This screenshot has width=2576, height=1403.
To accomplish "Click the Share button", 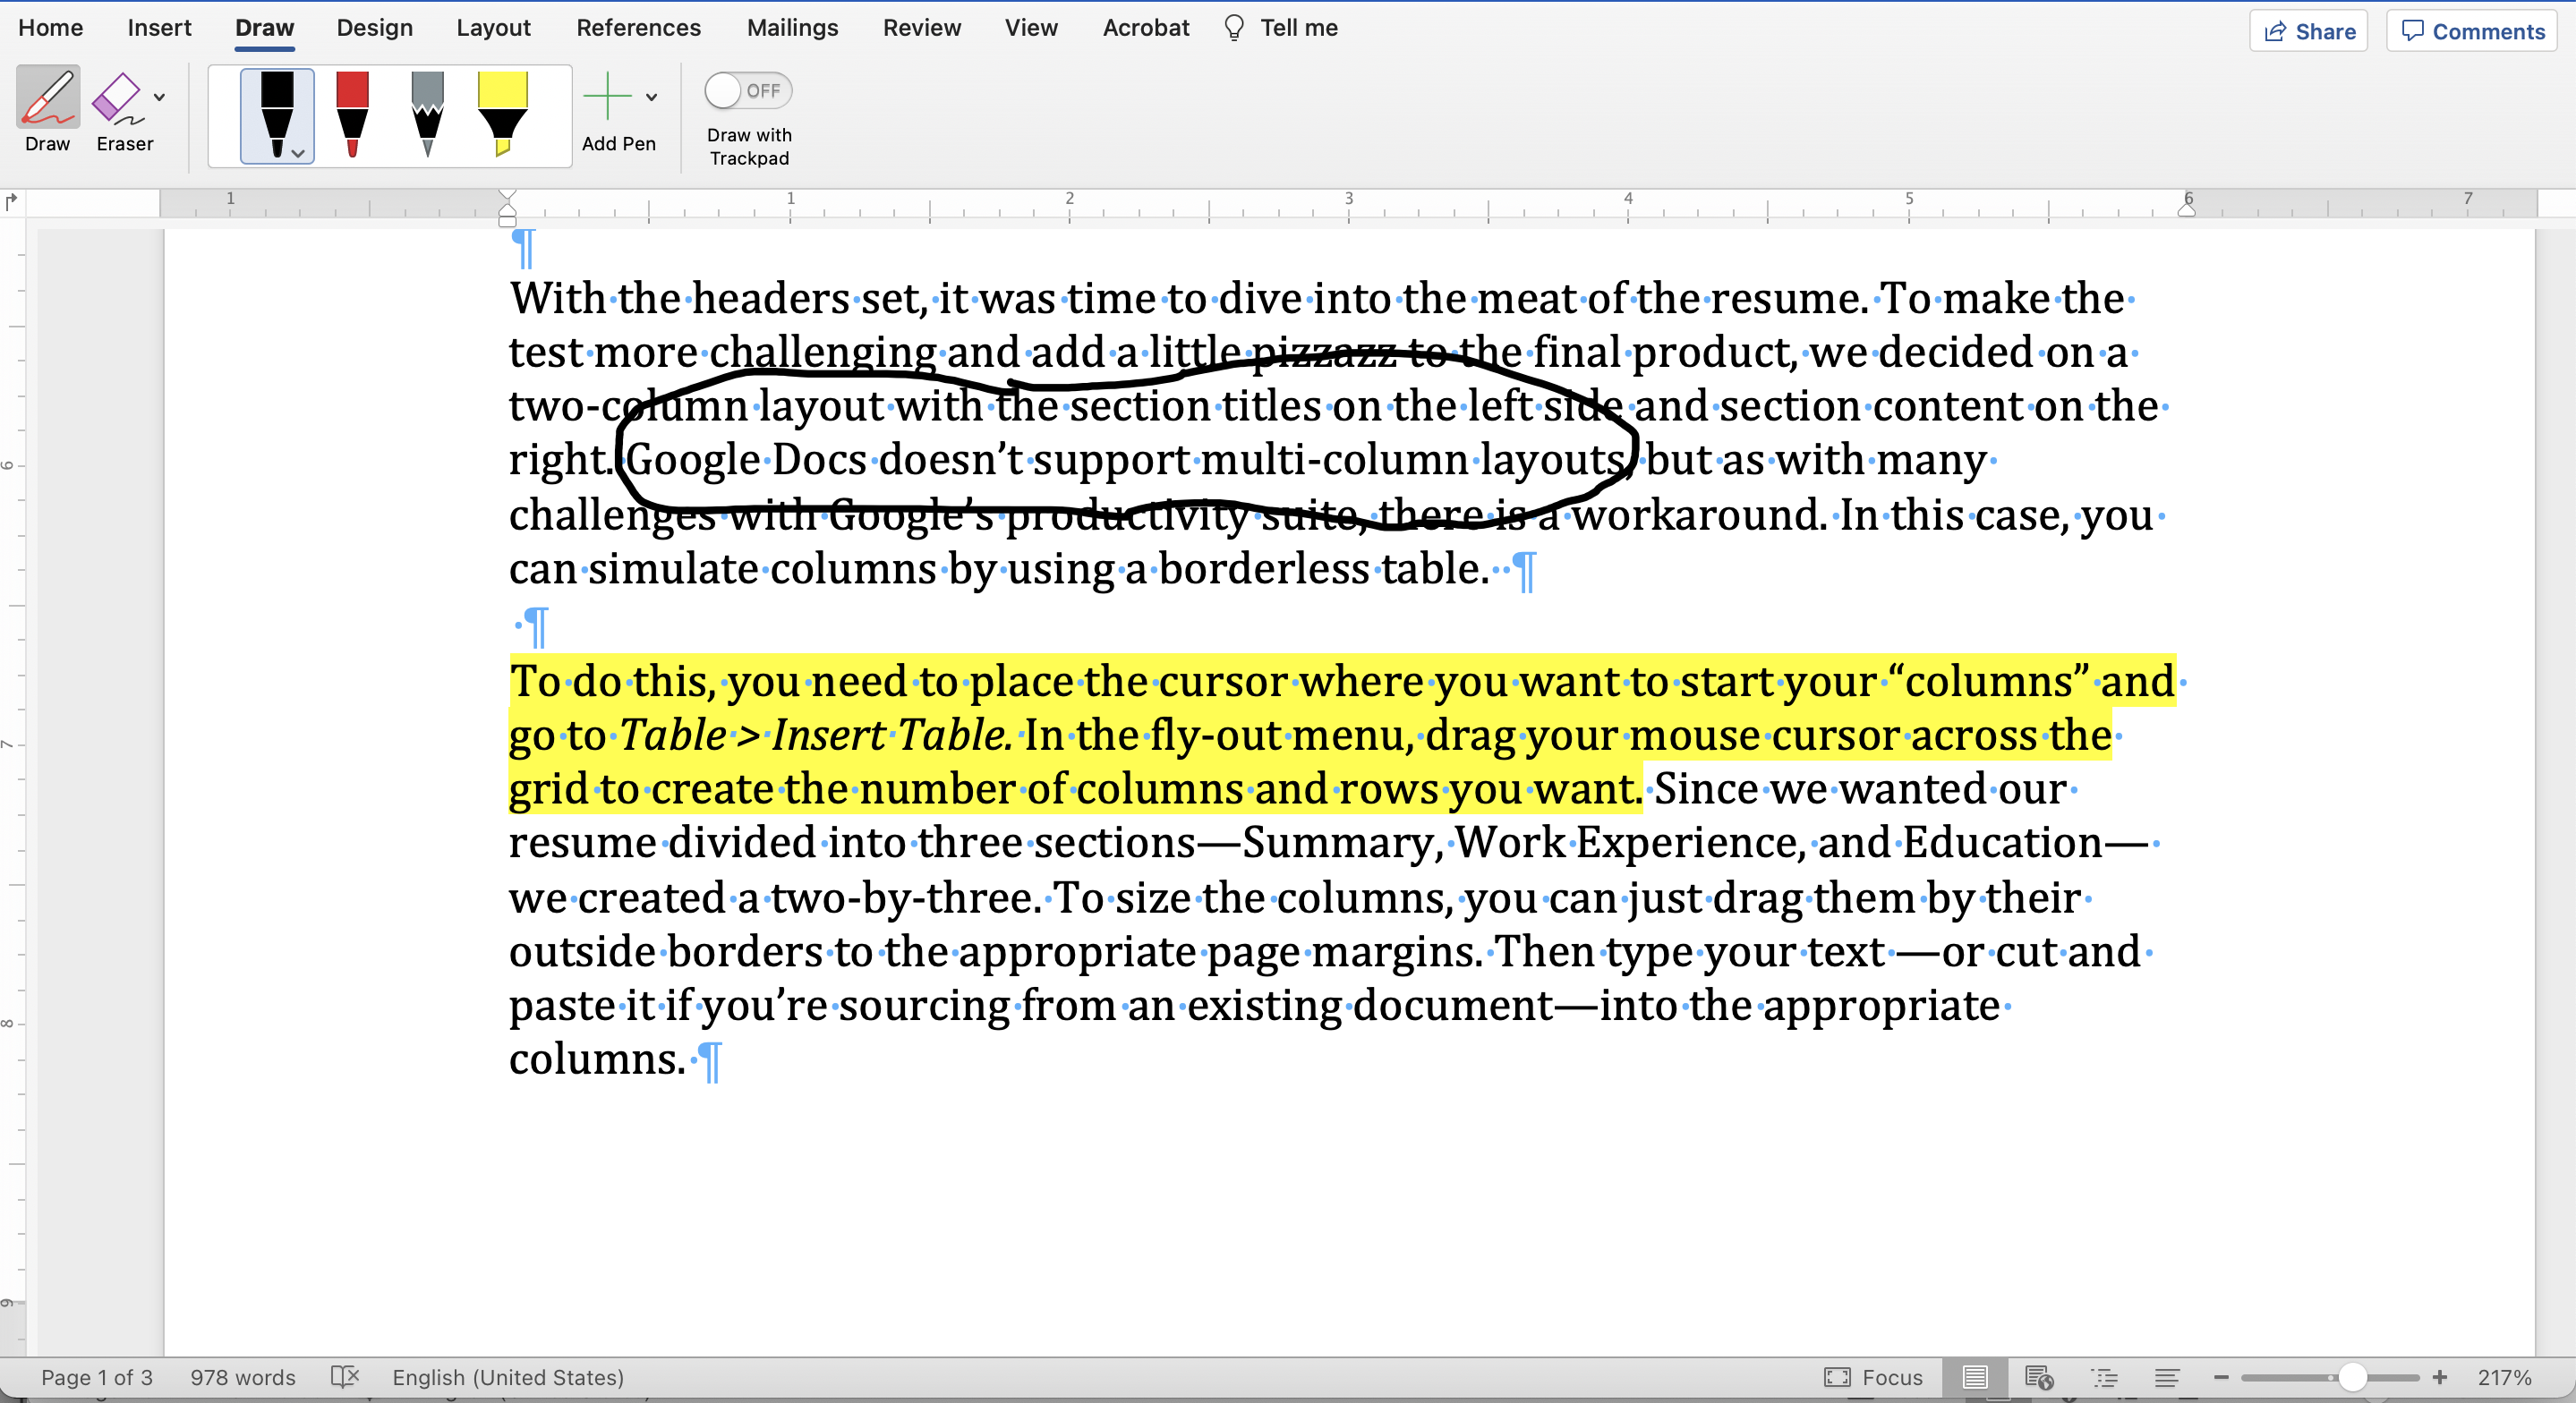I will [x=2308, y=31].
